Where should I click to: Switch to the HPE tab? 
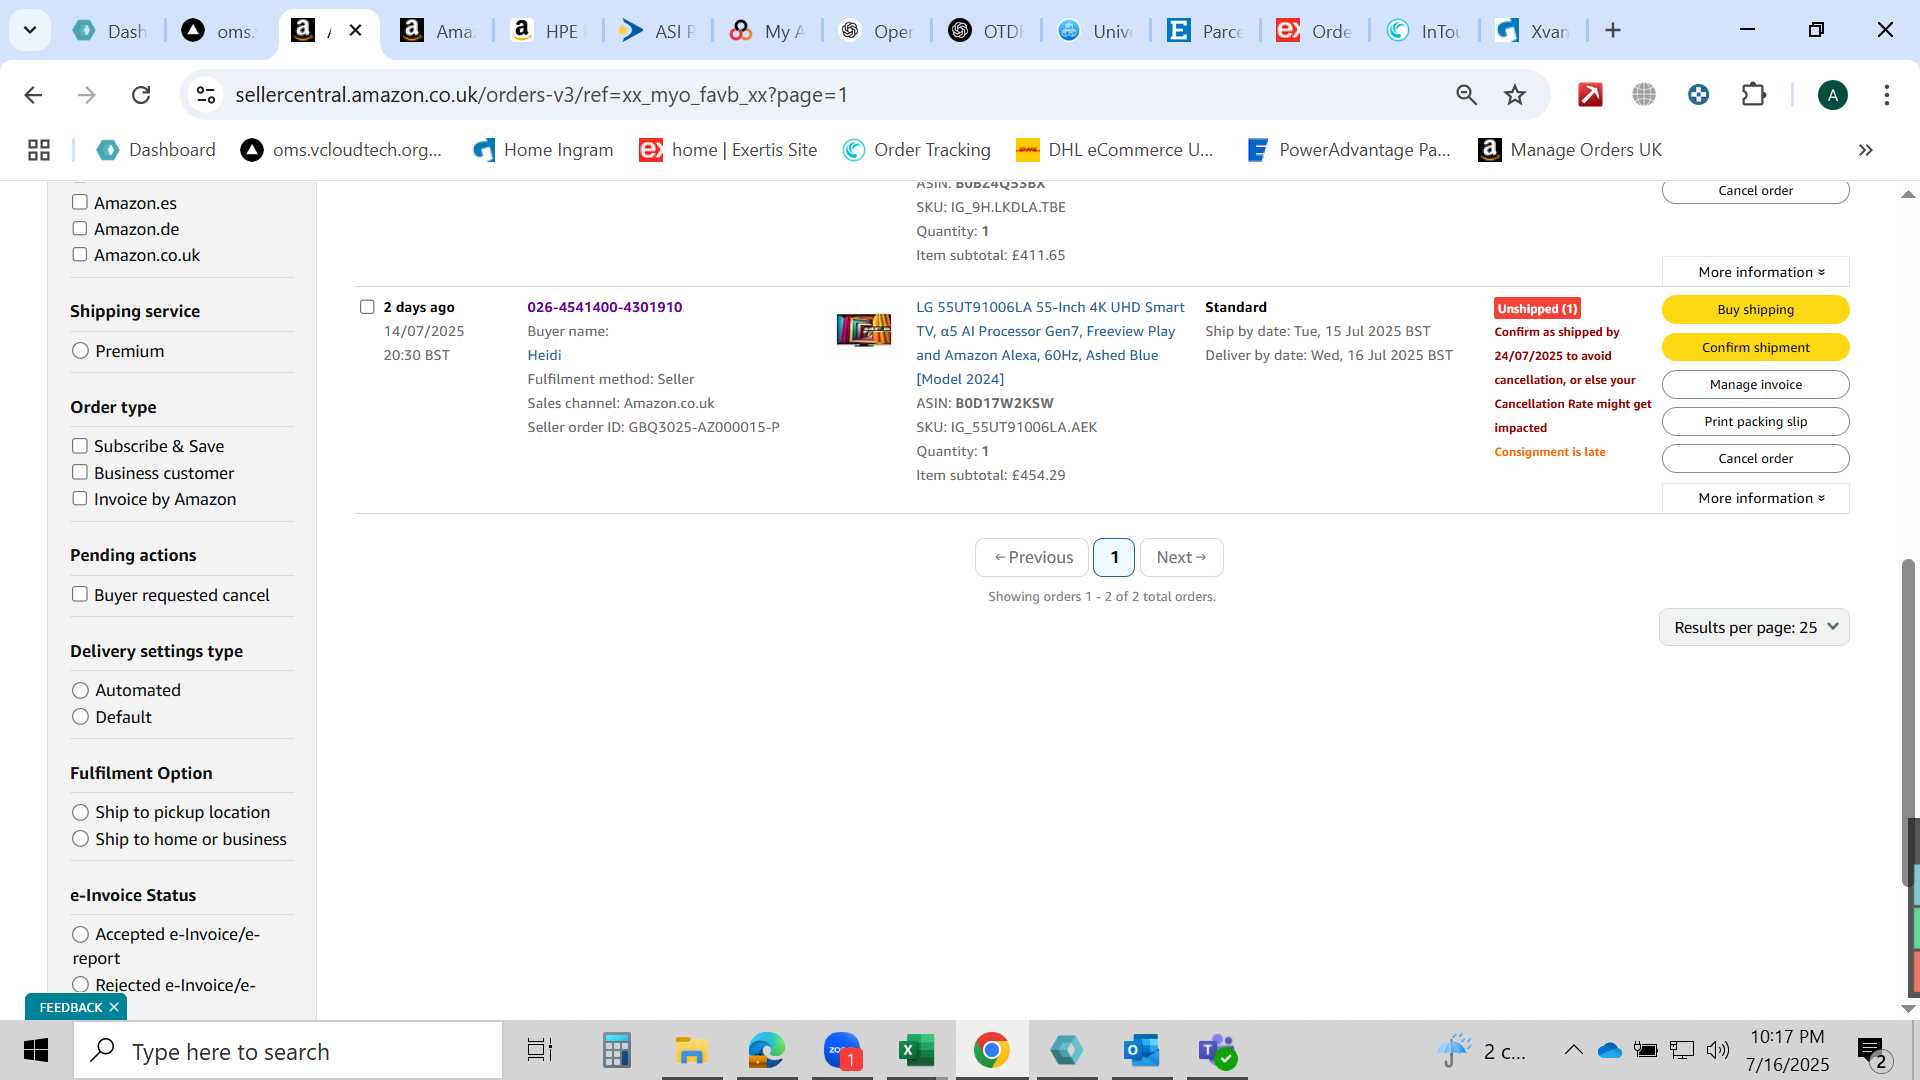[546, 31]
